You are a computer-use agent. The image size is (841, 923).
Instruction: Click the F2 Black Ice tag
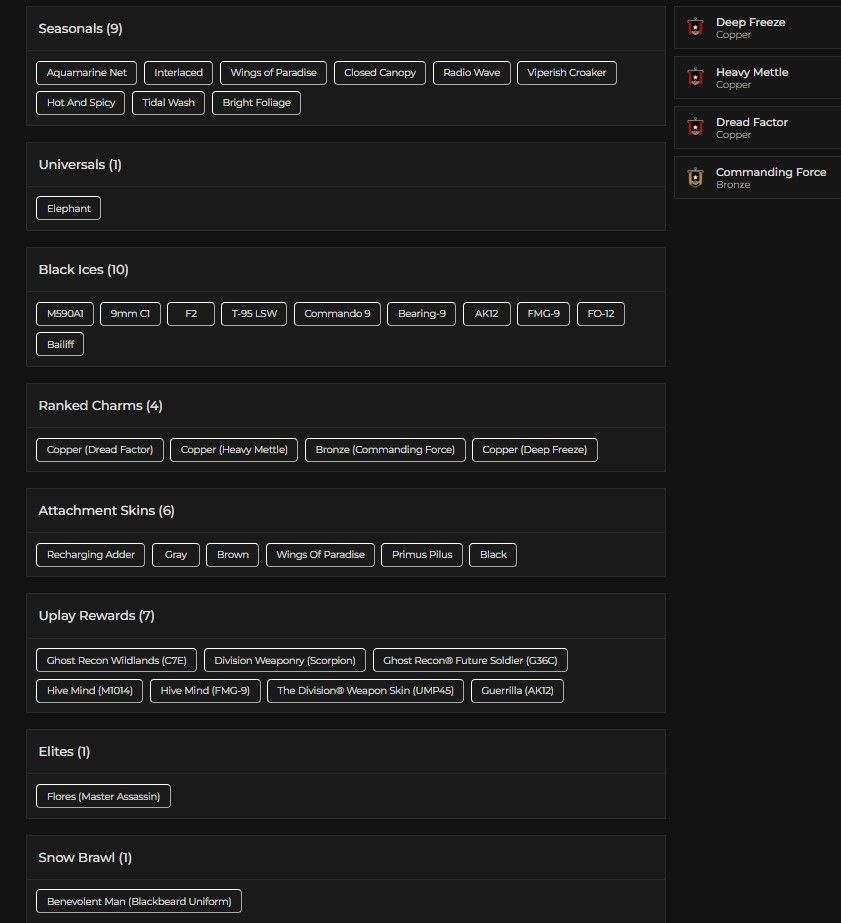[x=191, y=314]
